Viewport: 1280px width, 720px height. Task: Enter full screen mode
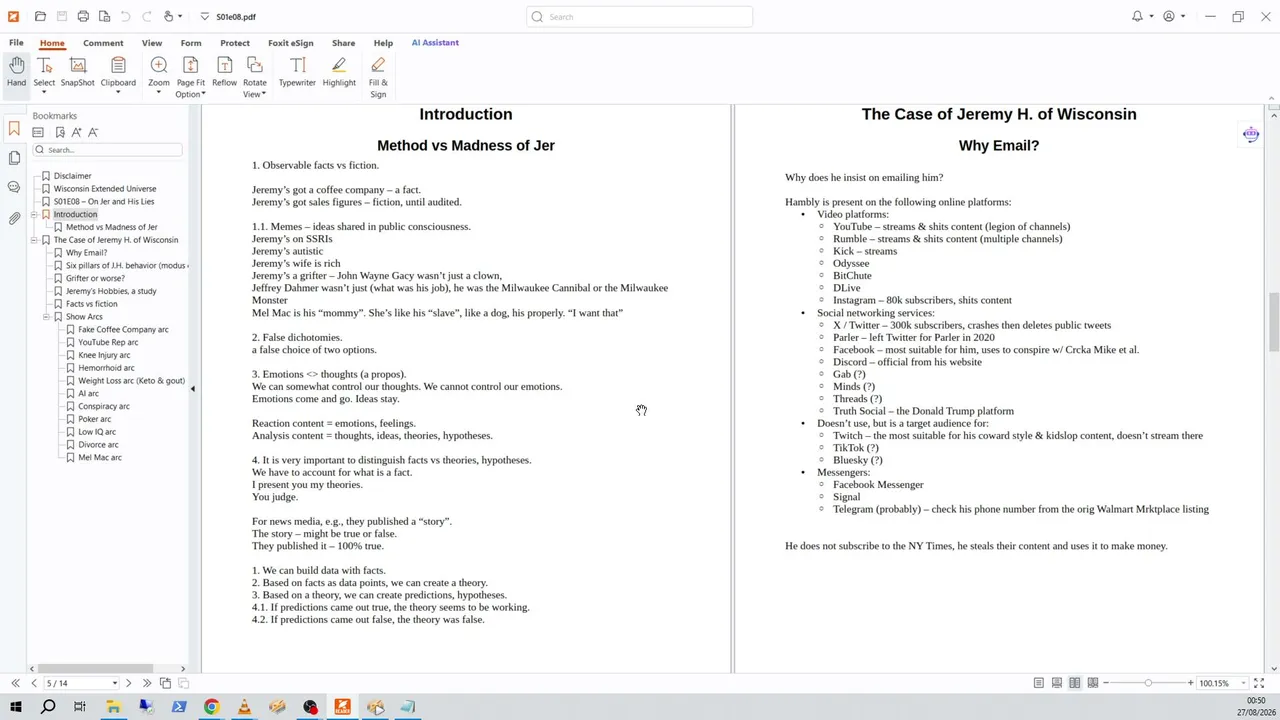pyautogui.click(x=1259, y=683)
